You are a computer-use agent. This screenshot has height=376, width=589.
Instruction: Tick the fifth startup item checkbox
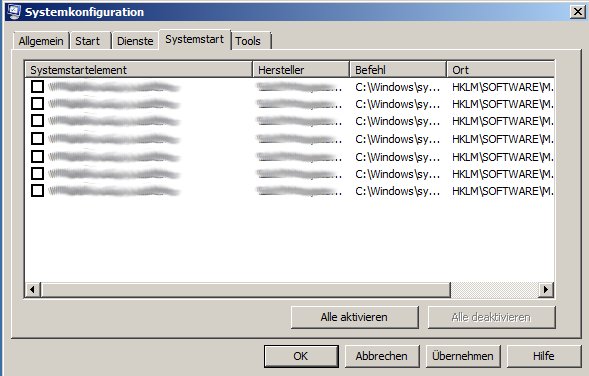coord(37,156)
